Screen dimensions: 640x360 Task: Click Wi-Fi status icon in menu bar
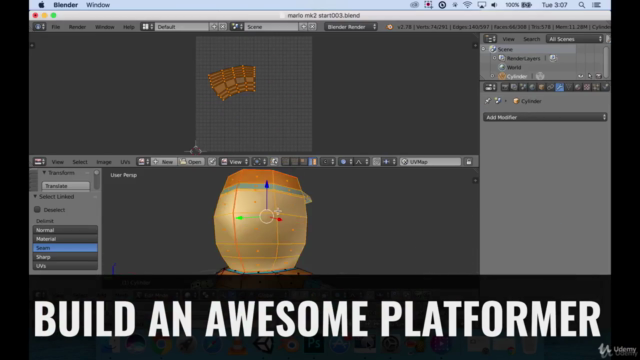point(467,5)
